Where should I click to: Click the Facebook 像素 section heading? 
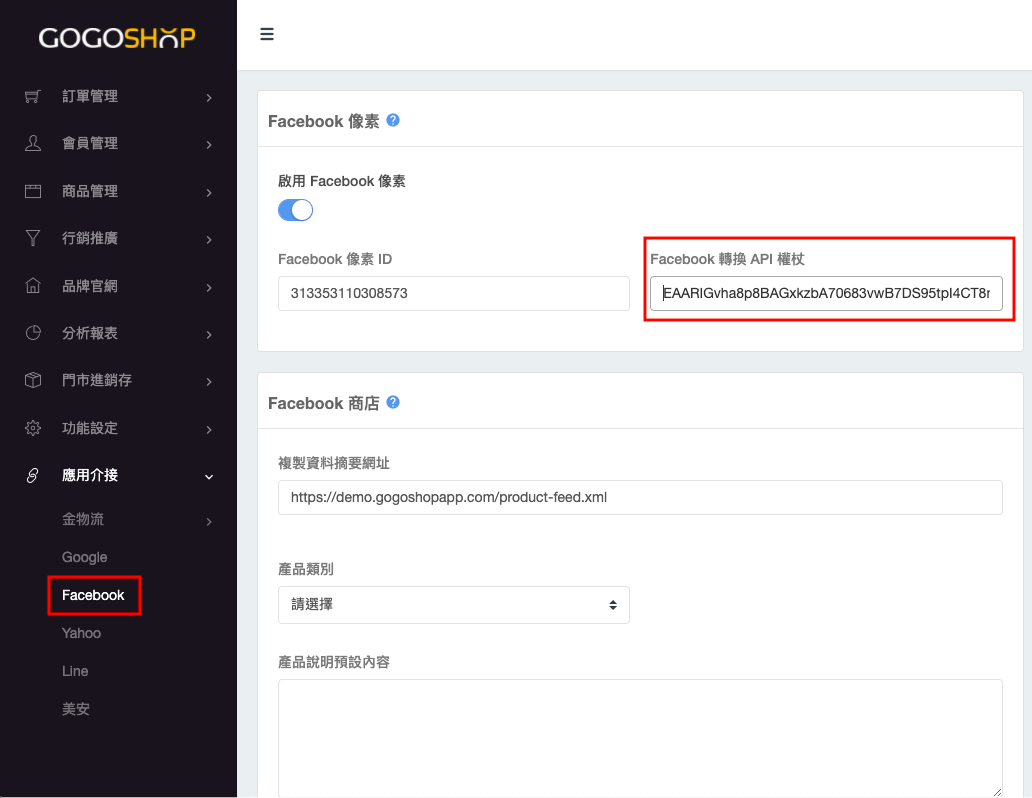[323, 121]
